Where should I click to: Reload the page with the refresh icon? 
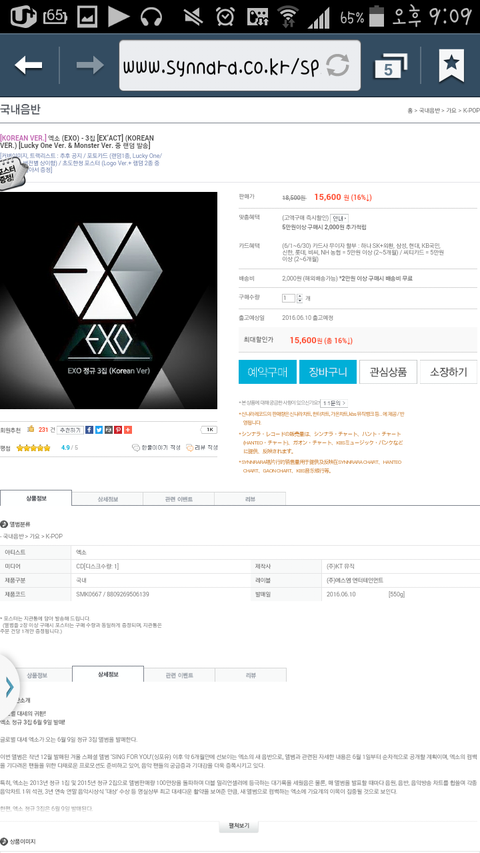point(337,65)
